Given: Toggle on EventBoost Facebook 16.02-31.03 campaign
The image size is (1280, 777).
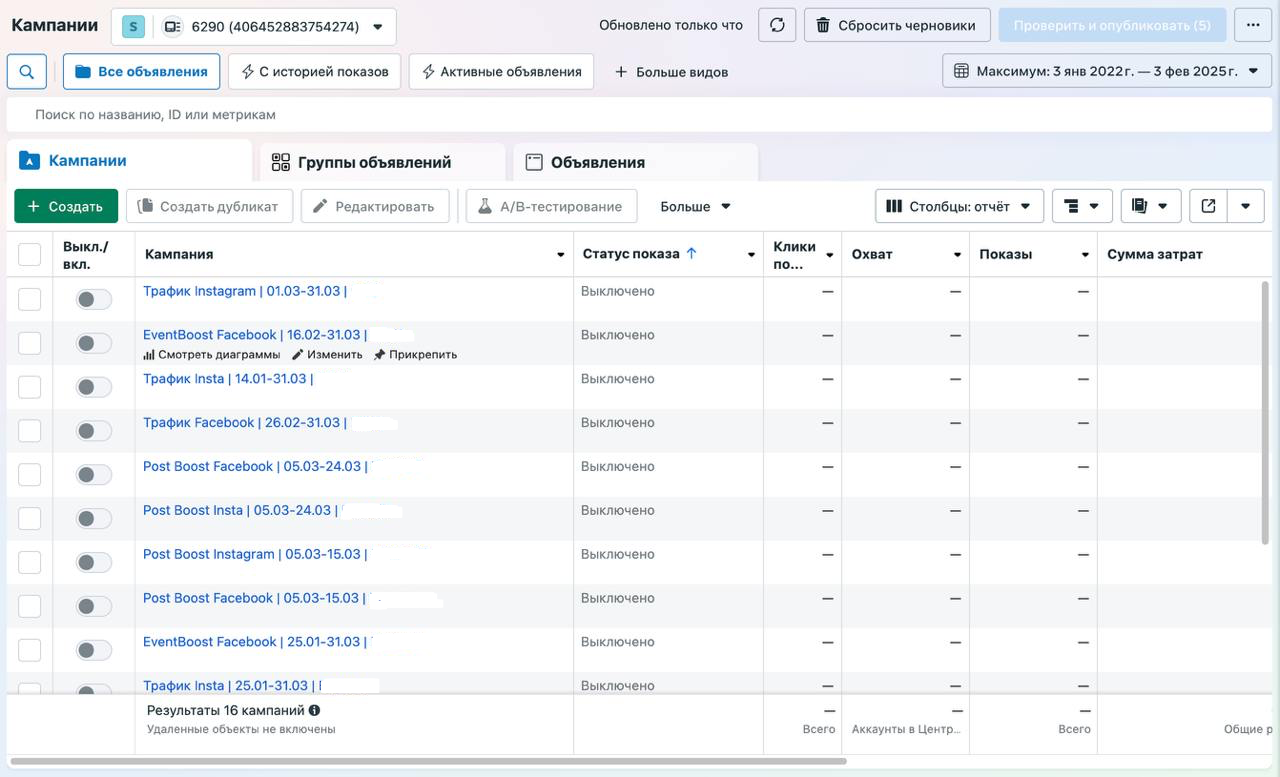Looking at the screenshot, I should pyautogui.click(x=94, y=343).
